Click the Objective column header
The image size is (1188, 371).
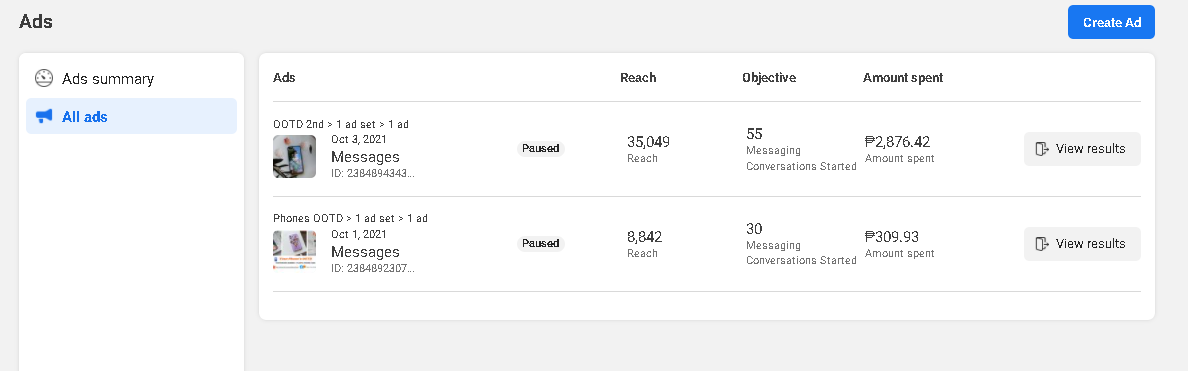click(769, 77)
